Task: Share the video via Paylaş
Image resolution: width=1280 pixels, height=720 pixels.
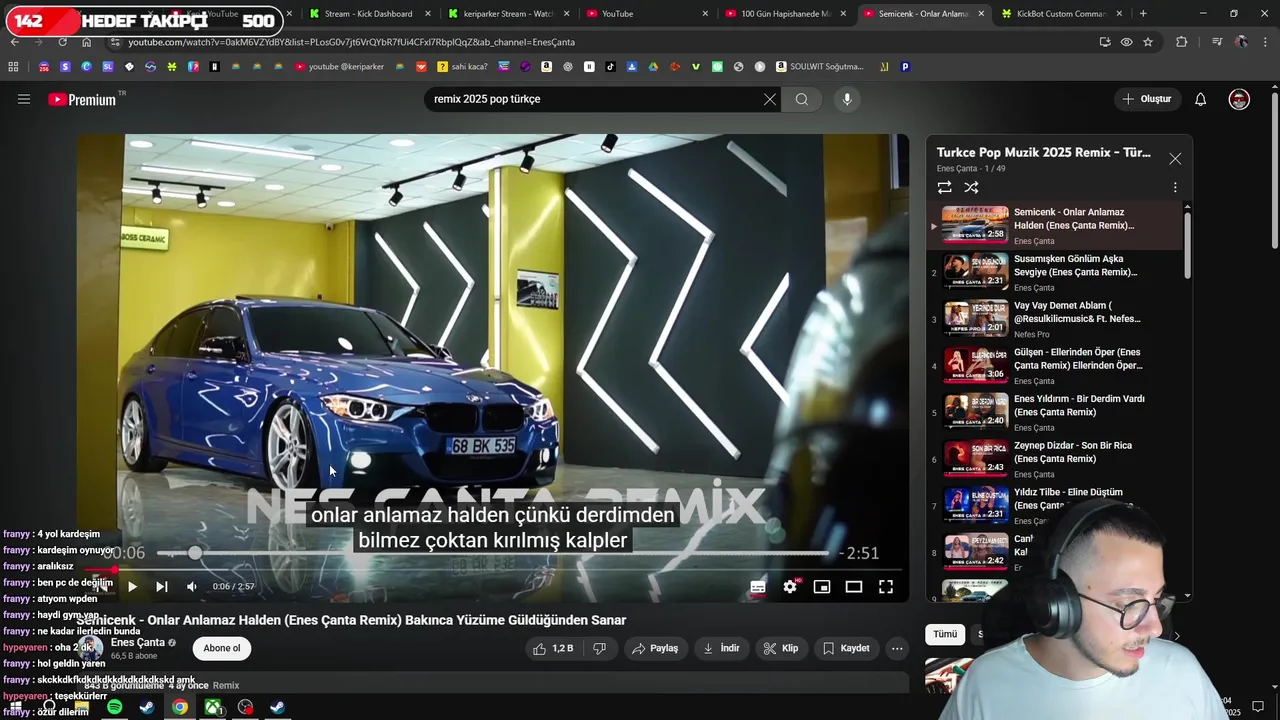Action: pyautogui.click(x=655, y=648)
